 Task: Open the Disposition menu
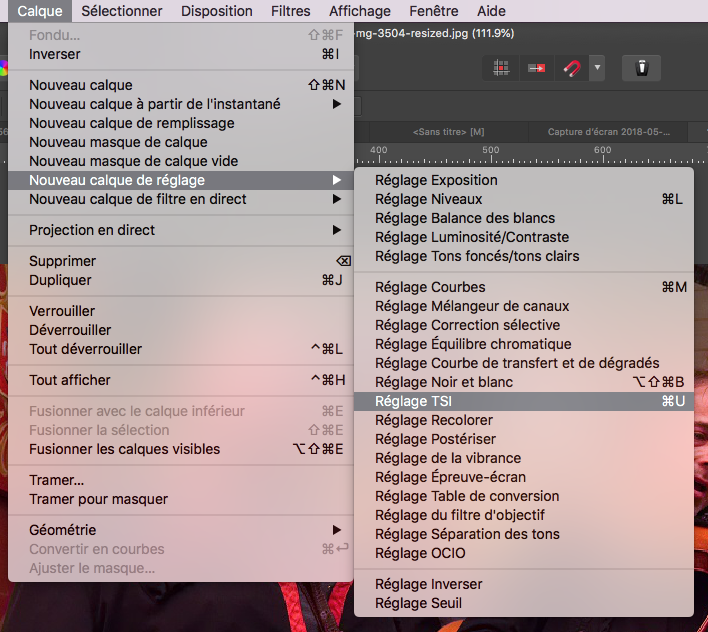click(x=217, y=11)
